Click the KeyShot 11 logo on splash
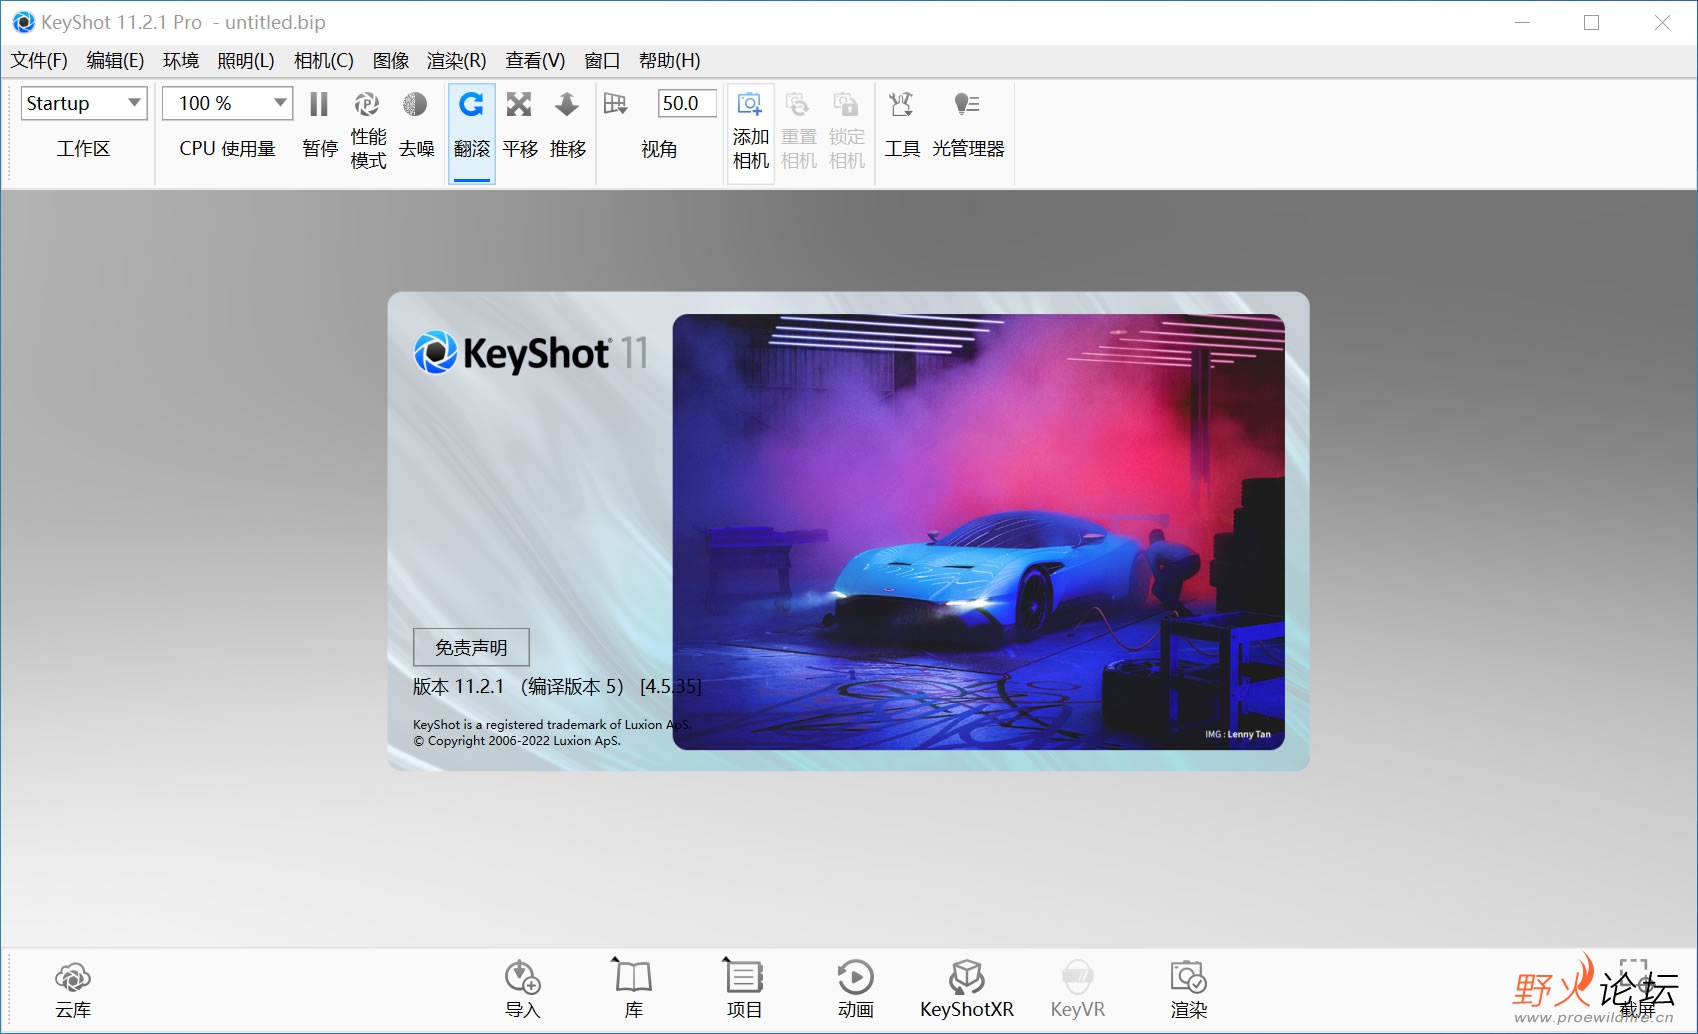 (531, 353)
